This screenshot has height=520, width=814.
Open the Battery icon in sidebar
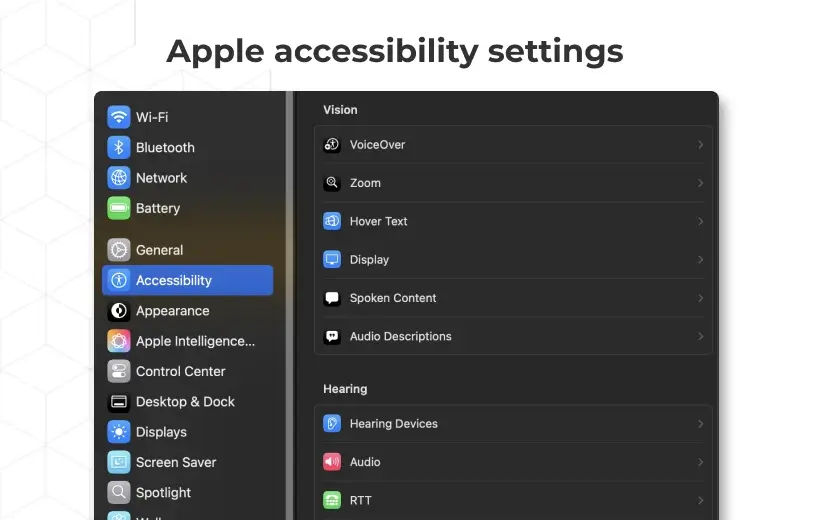(118, 208)
